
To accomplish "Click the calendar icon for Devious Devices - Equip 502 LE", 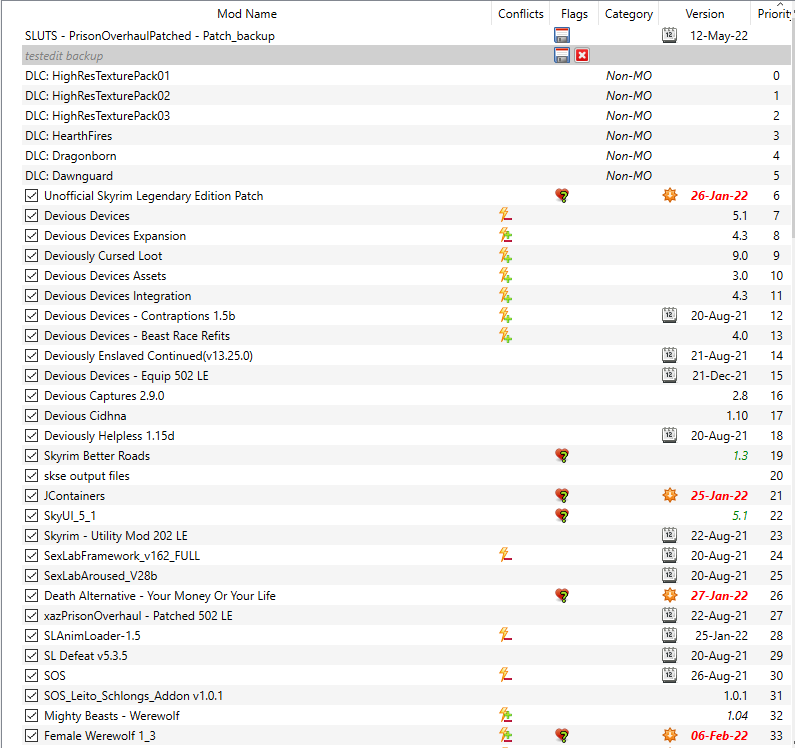I will click(669, 375).
